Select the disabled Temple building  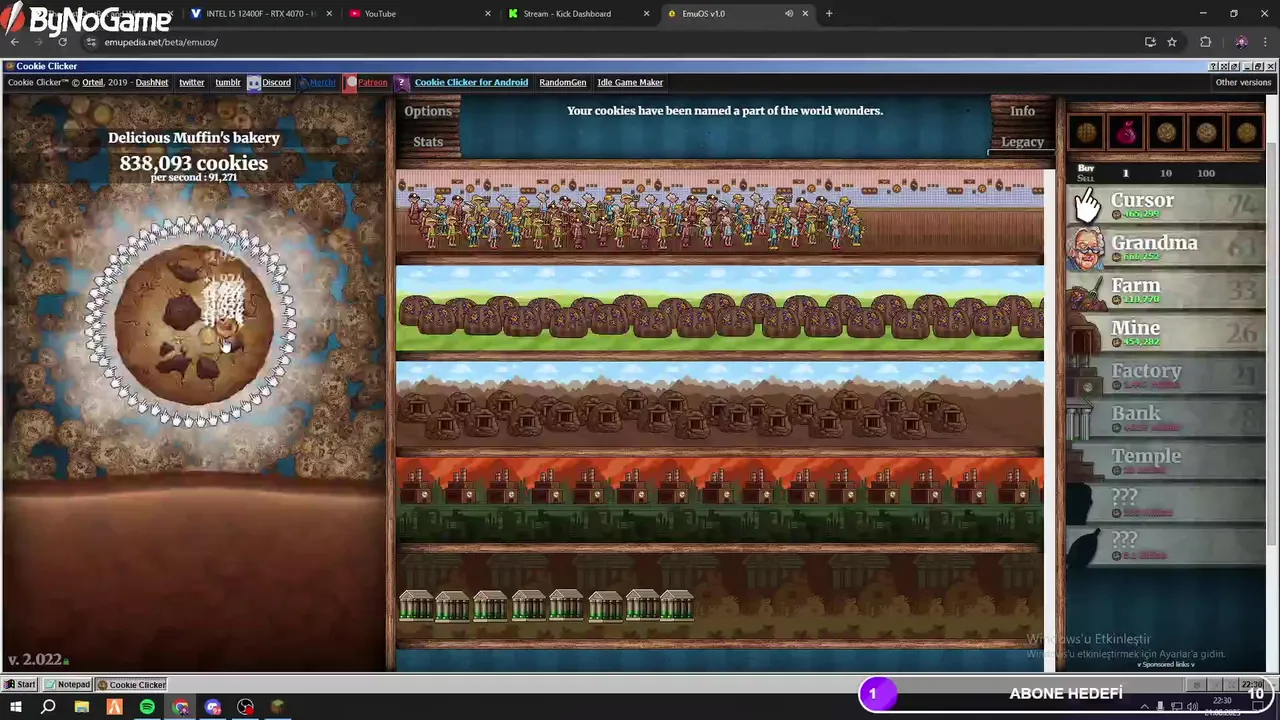click(x=1166, y=460)
